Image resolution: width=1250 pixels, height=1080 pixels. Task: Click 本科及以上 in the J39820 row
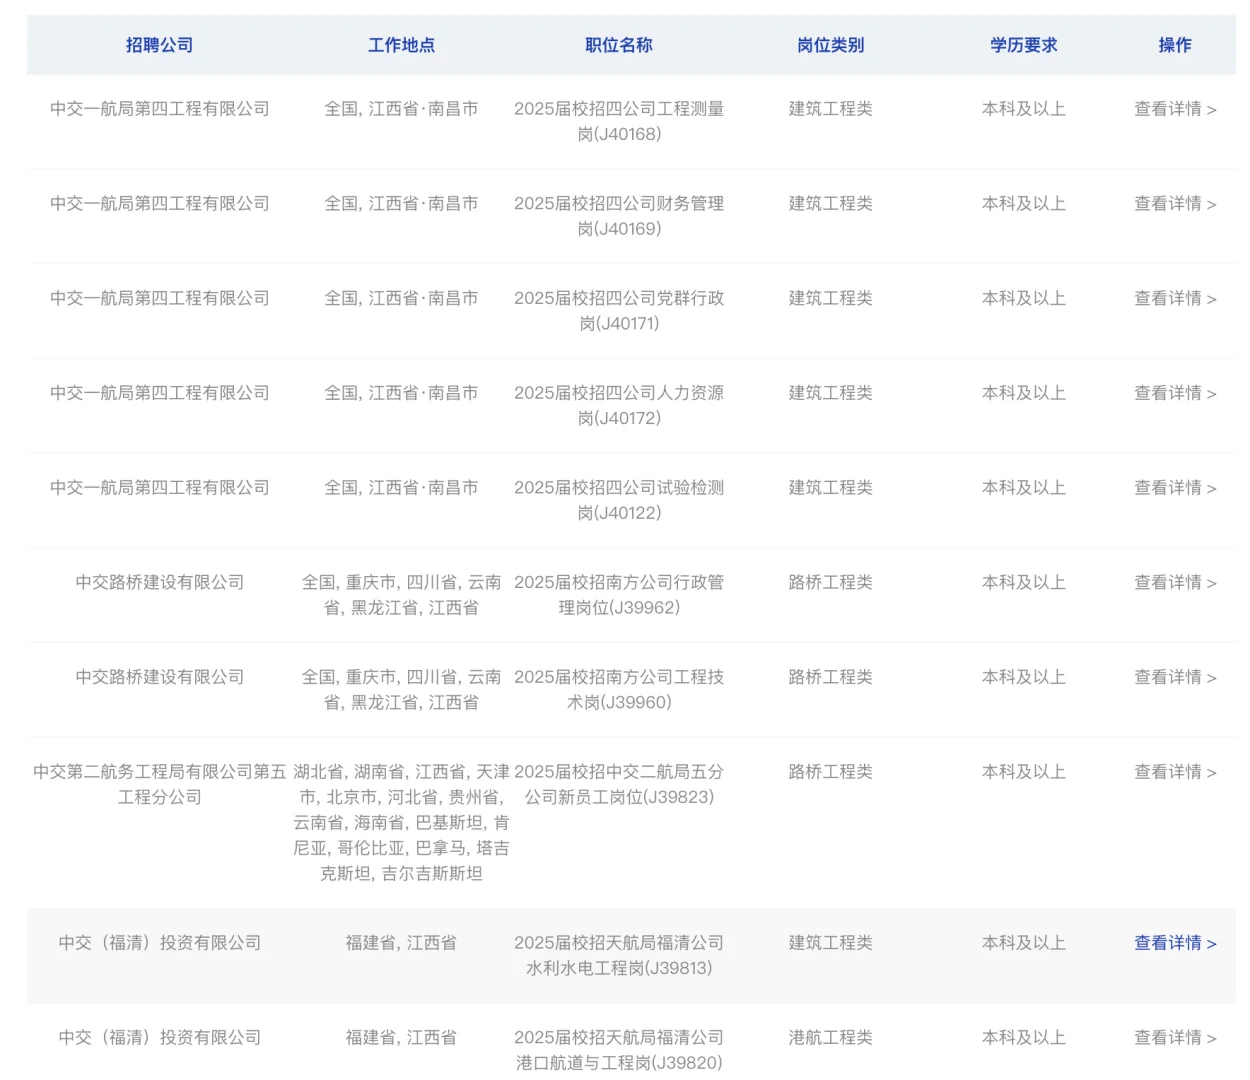pyautogui.click(x=1024, y=1038)
